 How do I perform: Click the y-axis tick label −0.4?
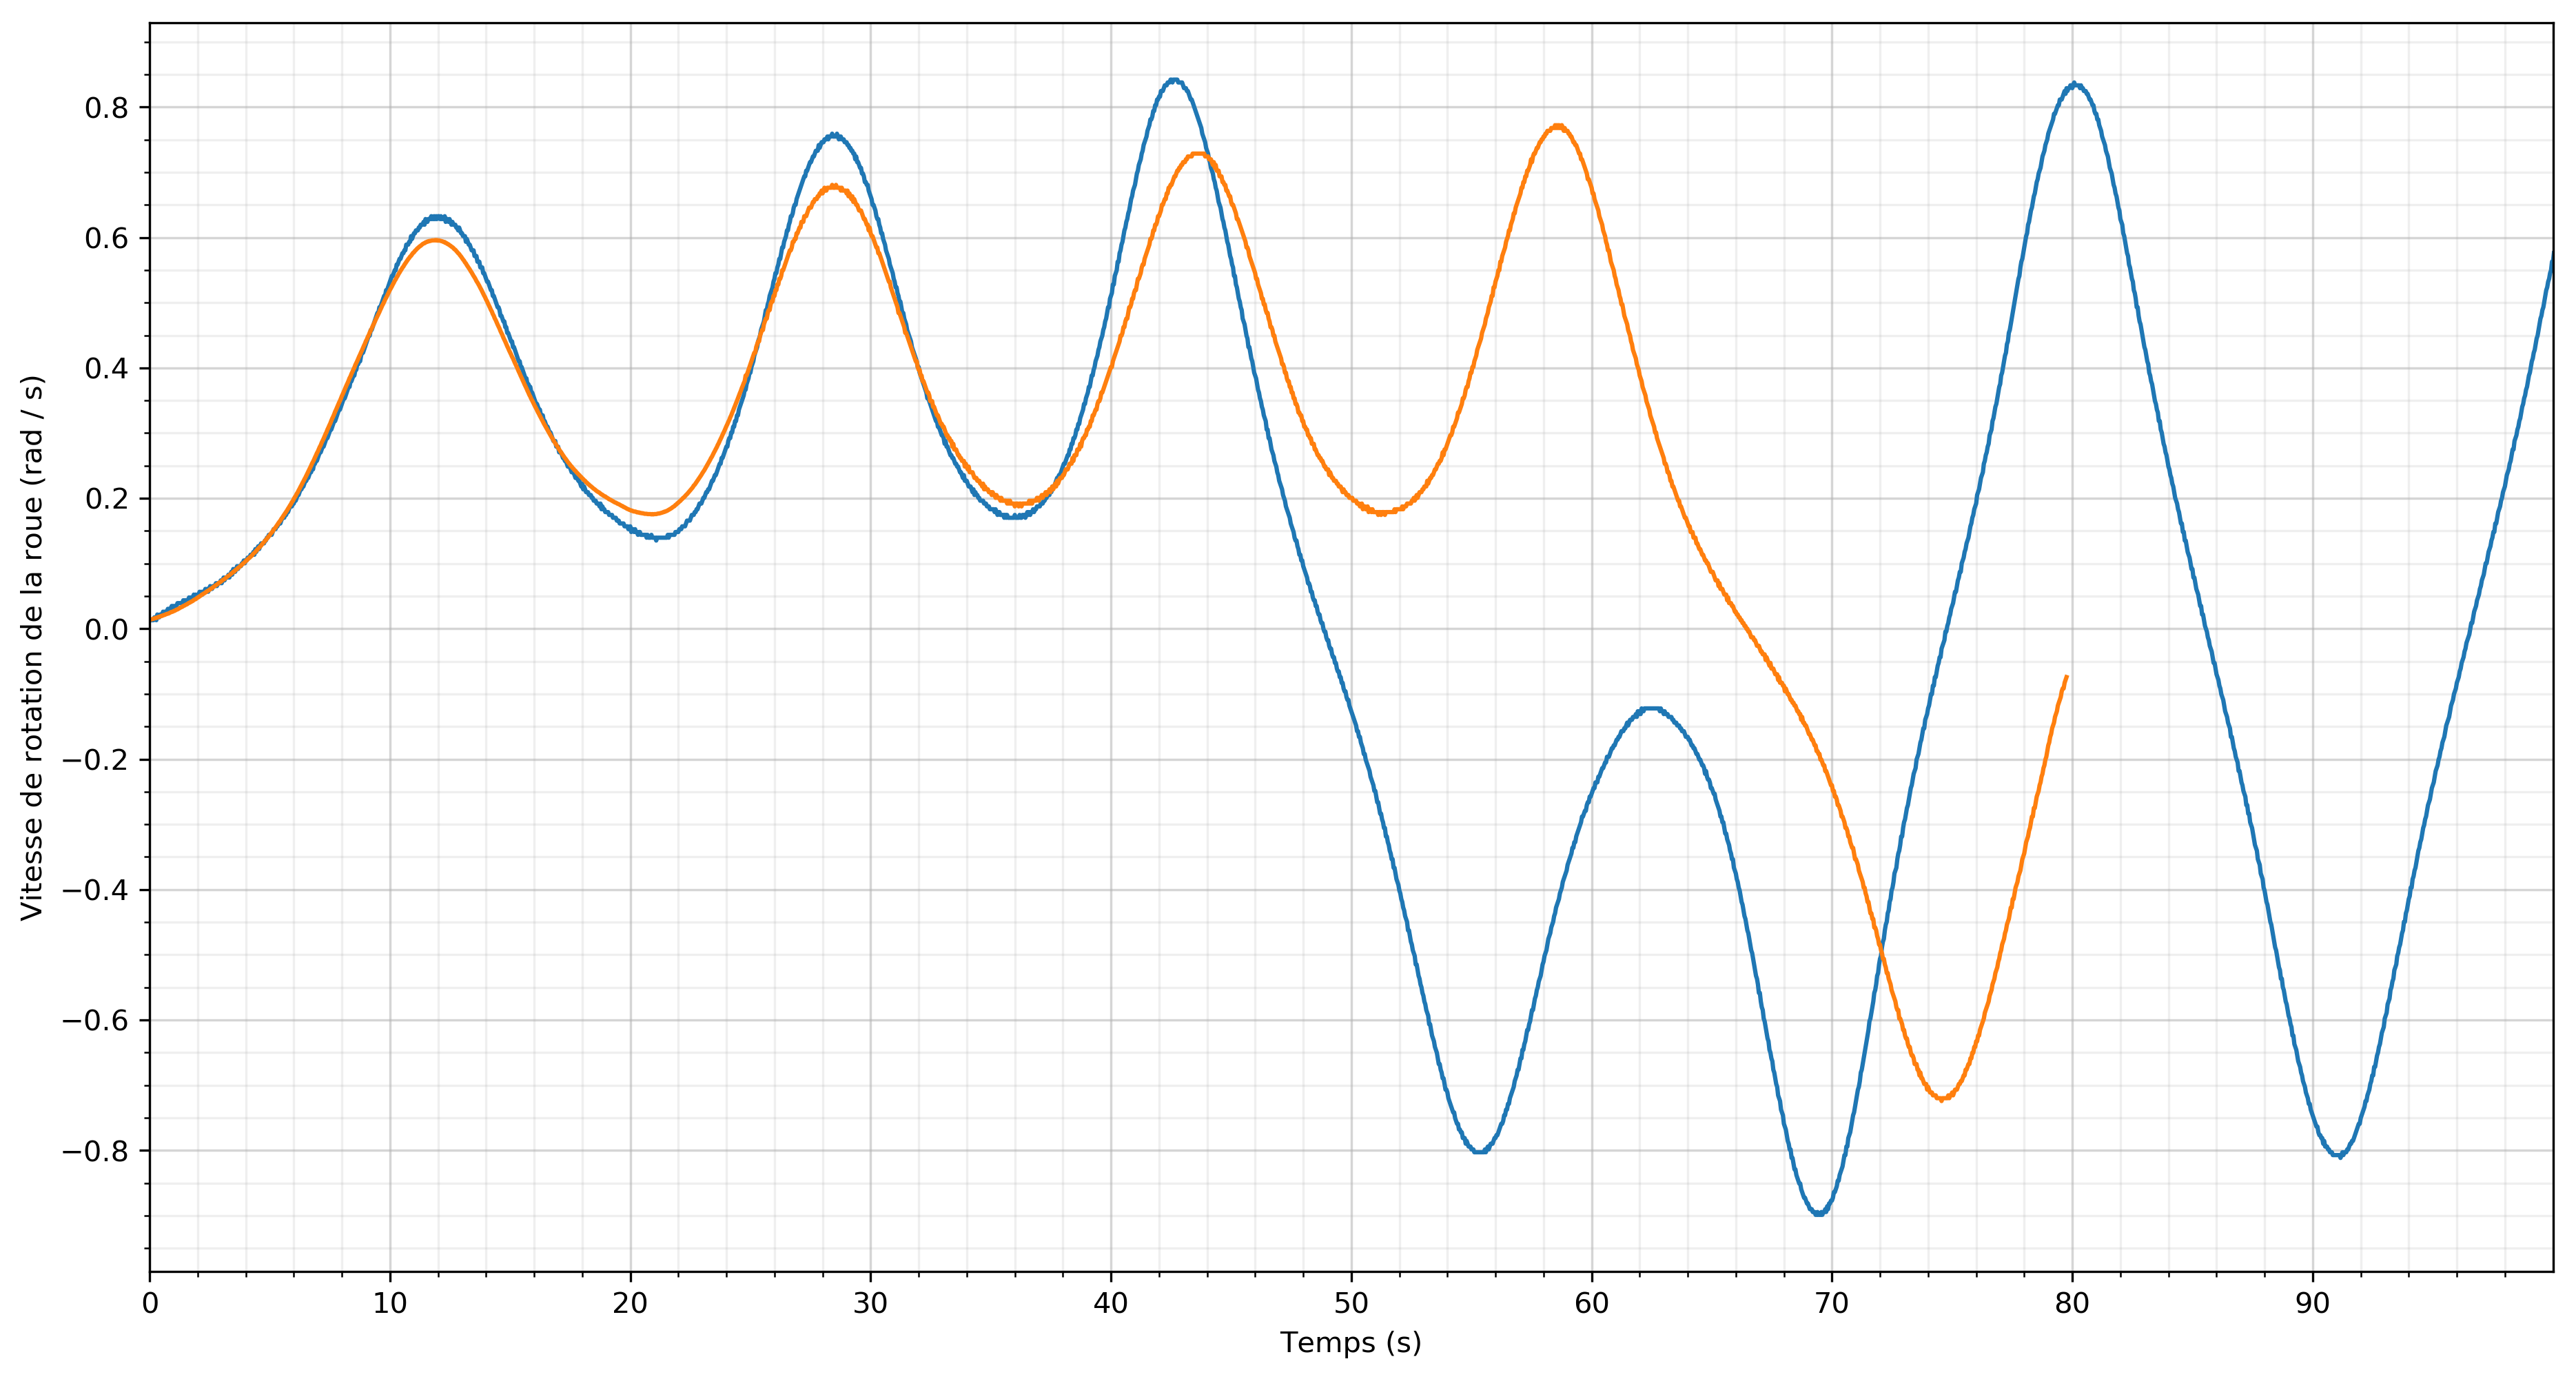(x=96, y=891)
